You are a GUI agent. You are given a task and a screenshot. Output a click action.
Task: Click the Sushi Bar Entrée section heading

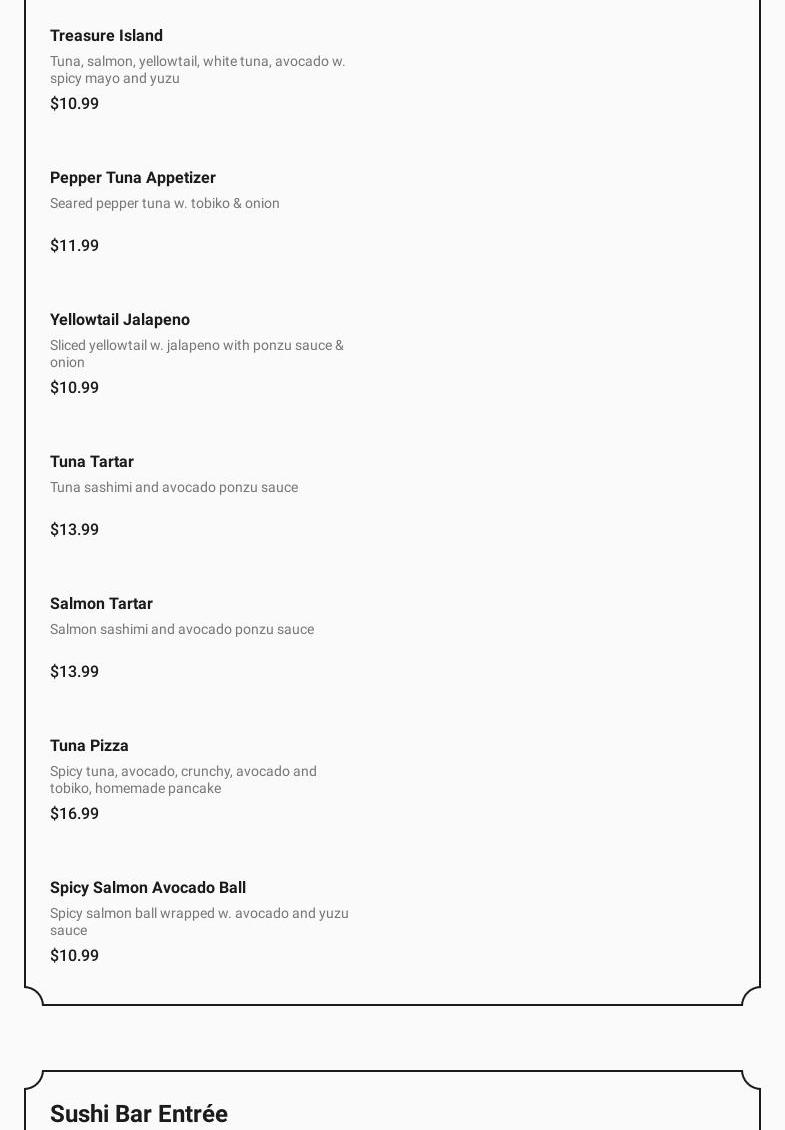click(139, 1114)
